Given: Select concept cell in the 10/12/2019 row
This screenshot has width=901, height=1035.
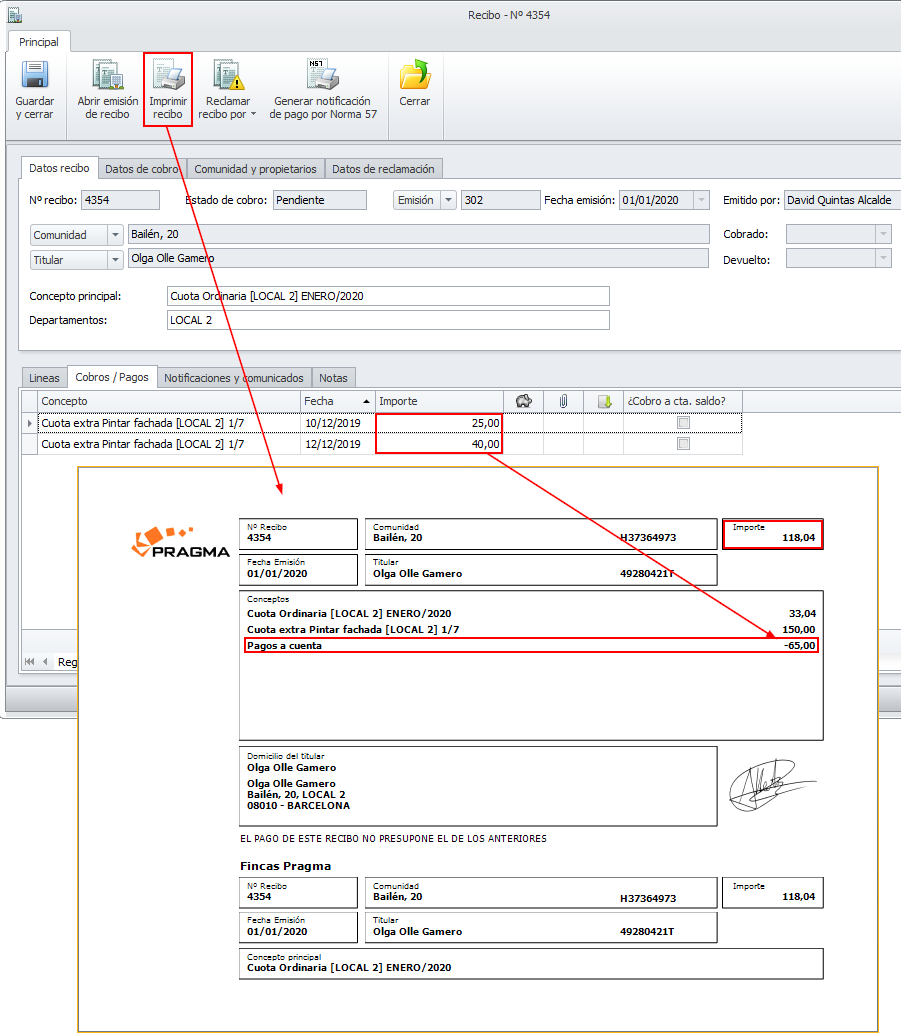Looking at the screenshot, I should tap(169, 423).
